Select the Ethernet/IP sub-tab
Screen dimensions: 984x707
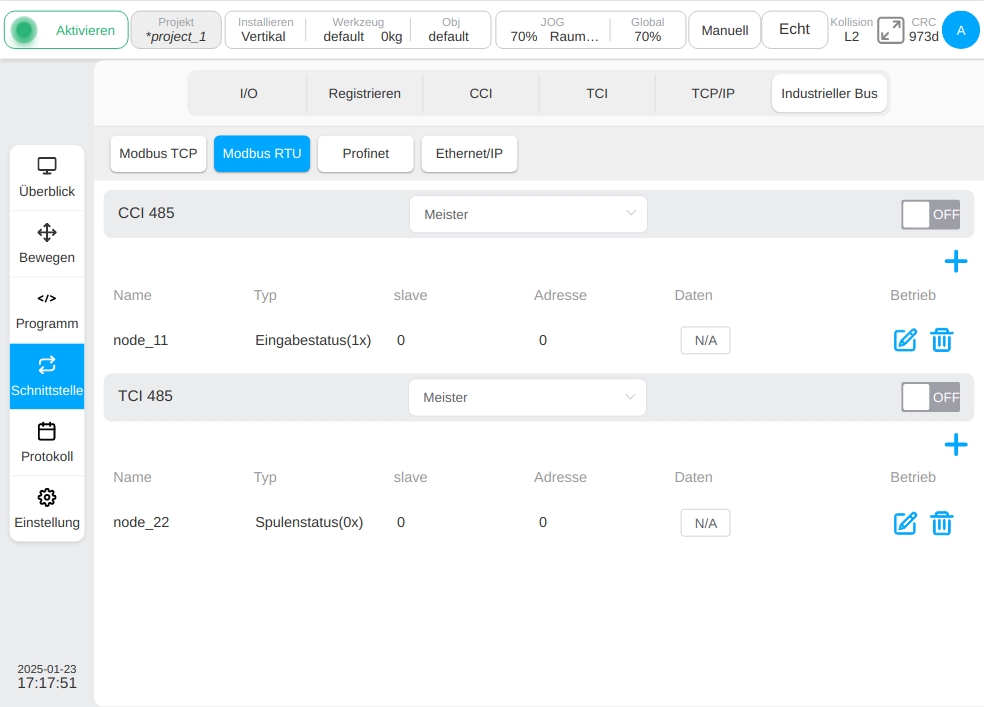tap(469, 154)
